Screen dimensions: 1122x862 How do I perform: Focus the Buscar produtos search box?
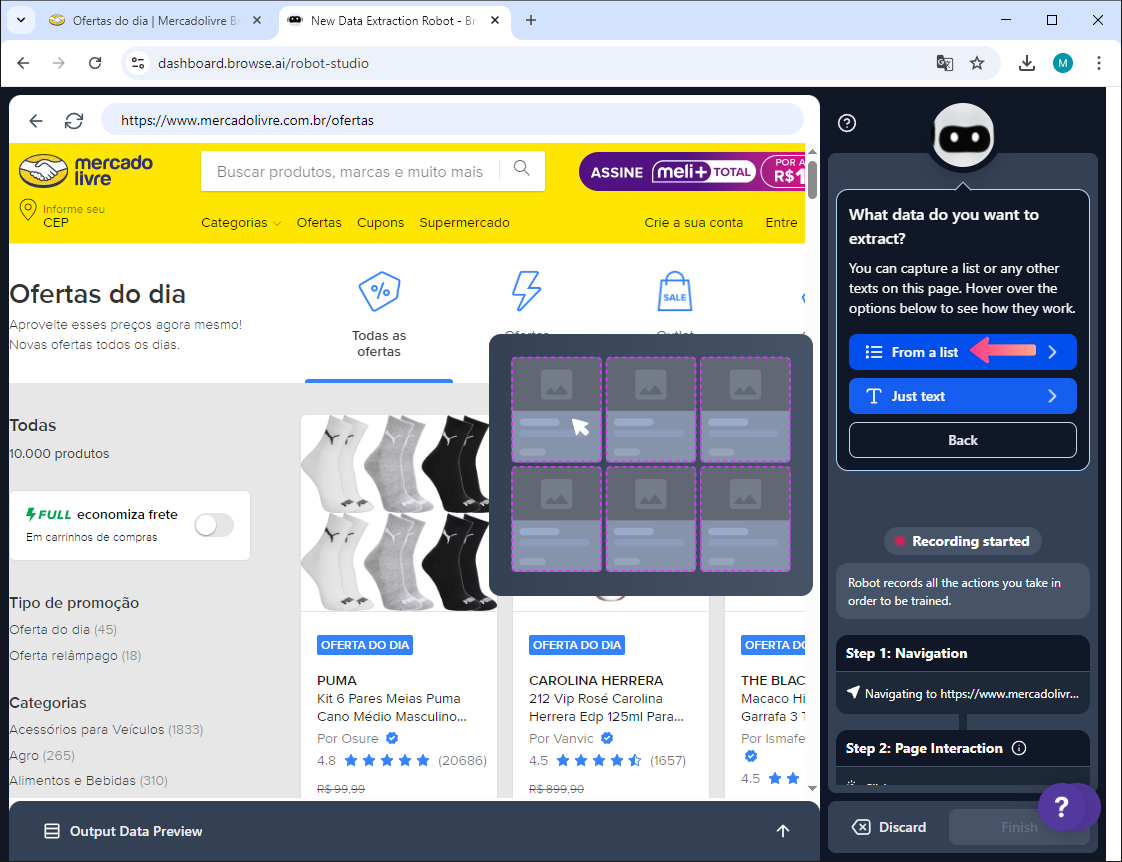tap(350, 172)
